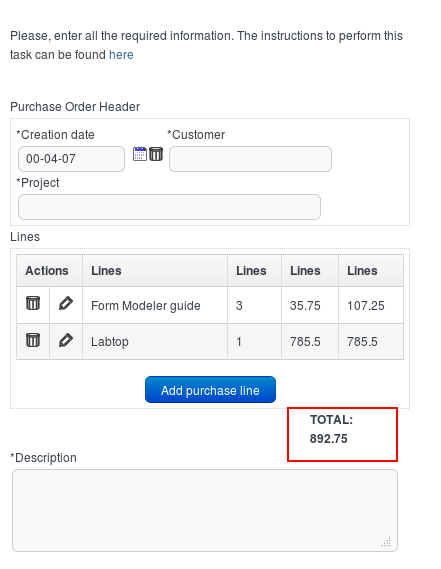This screenshot has height=569, width=441.
Task: Click the Add purchase line button
Action: [210, 390]
